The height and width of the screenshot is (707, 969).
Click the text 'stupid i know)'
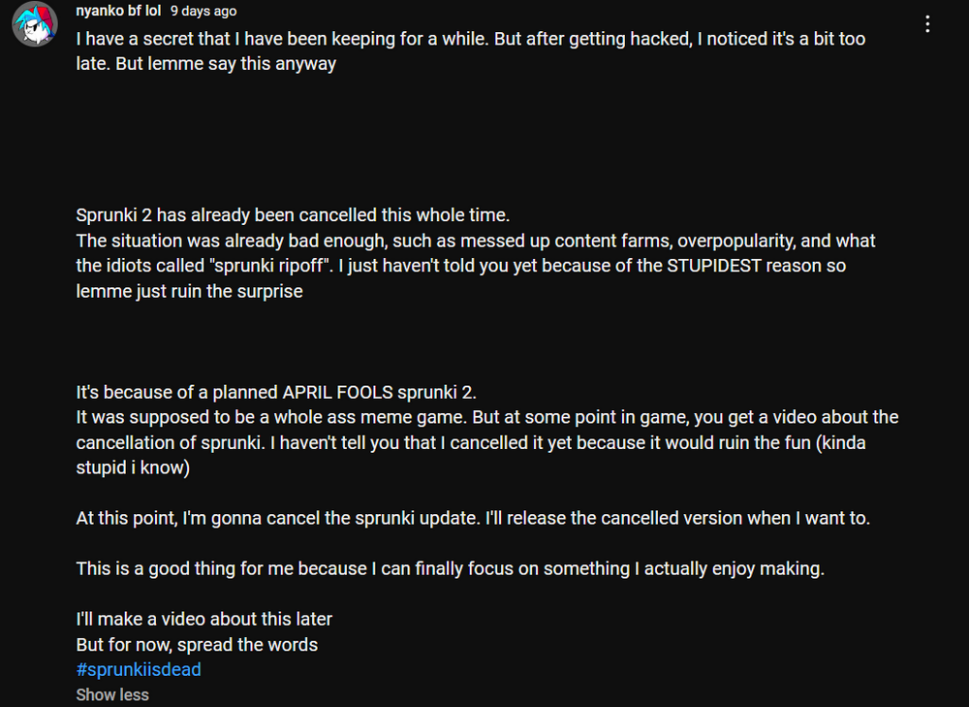coord(133,467)
